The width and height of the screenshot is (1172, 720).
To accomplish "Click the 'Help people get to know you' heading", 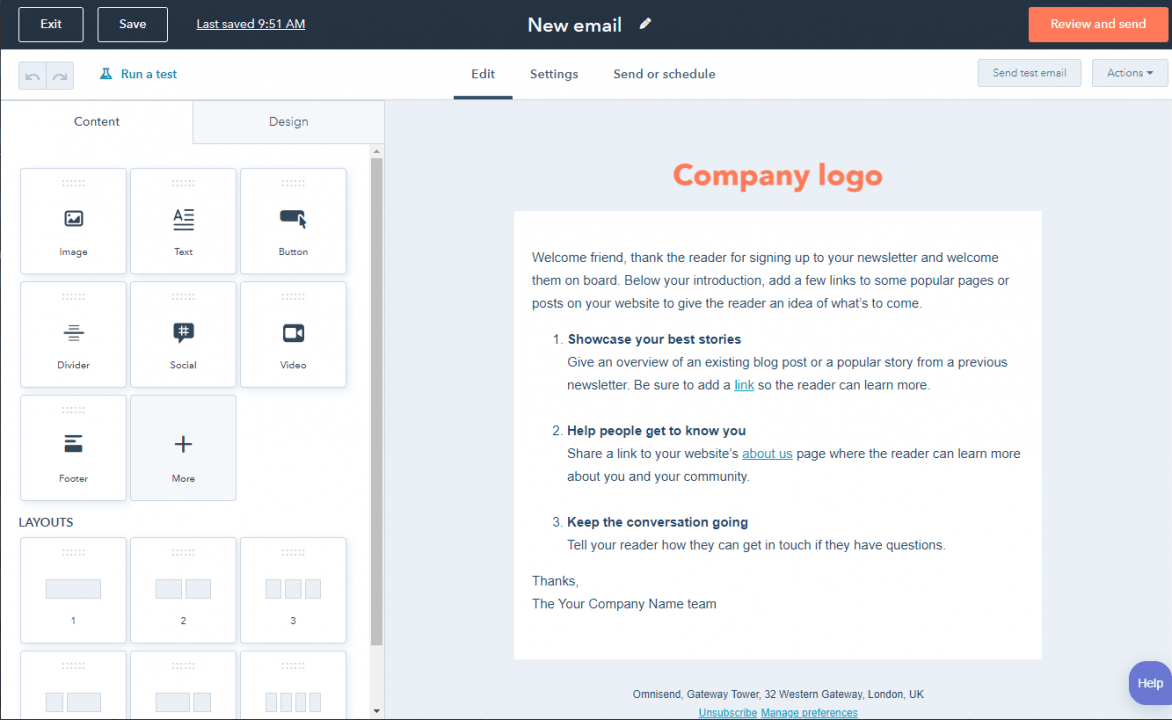I will coord(656,431).
